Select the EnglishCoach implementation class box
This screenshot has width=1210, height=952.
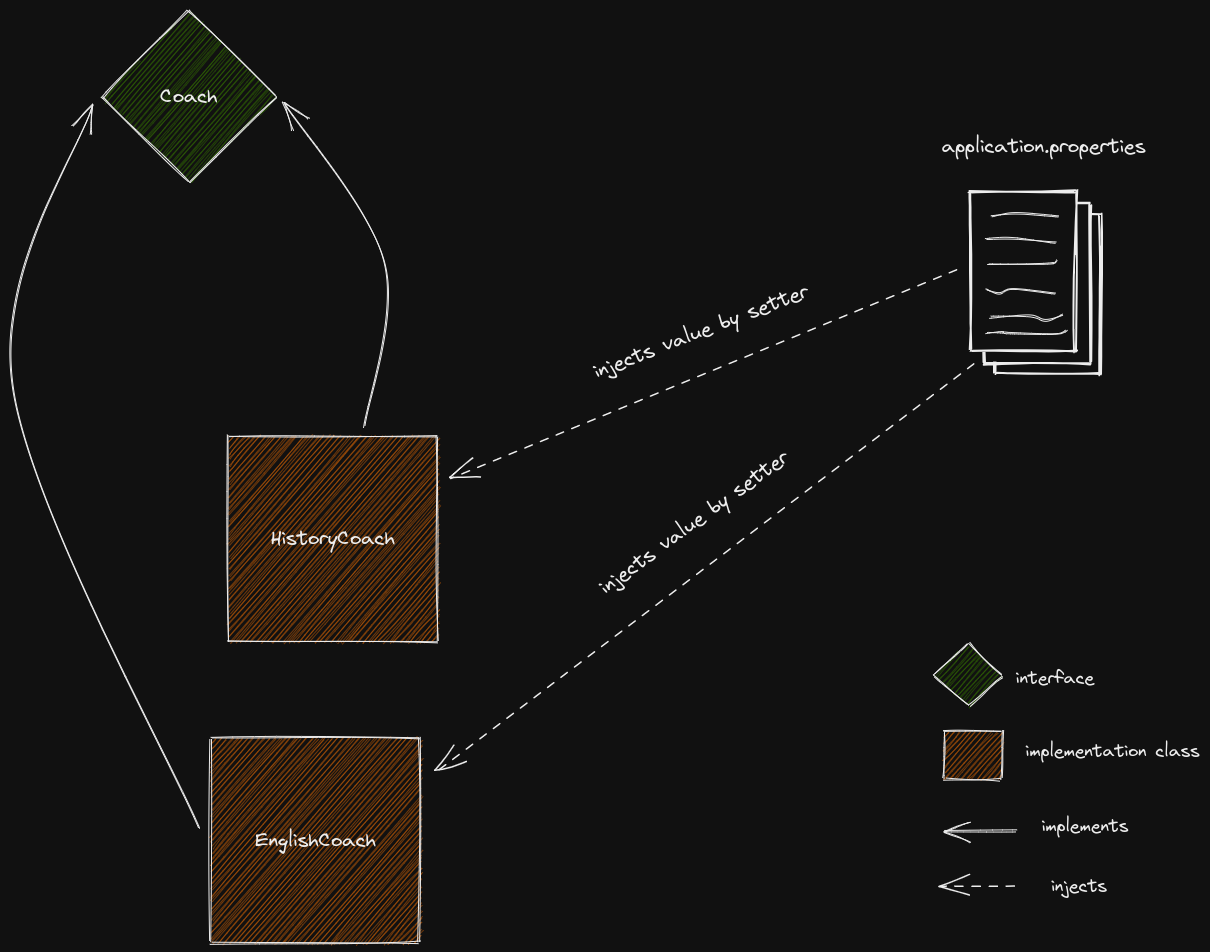click(313, 840)
